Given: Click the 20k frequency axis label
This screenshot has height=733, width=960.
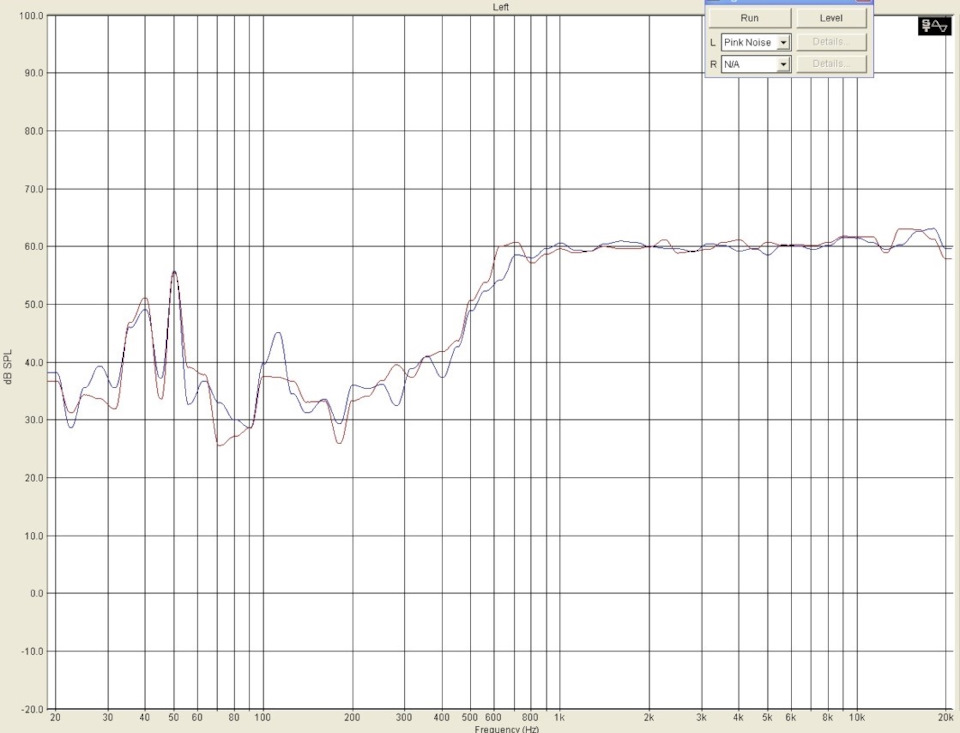Looking at the screenshot, I should (945, 717).
